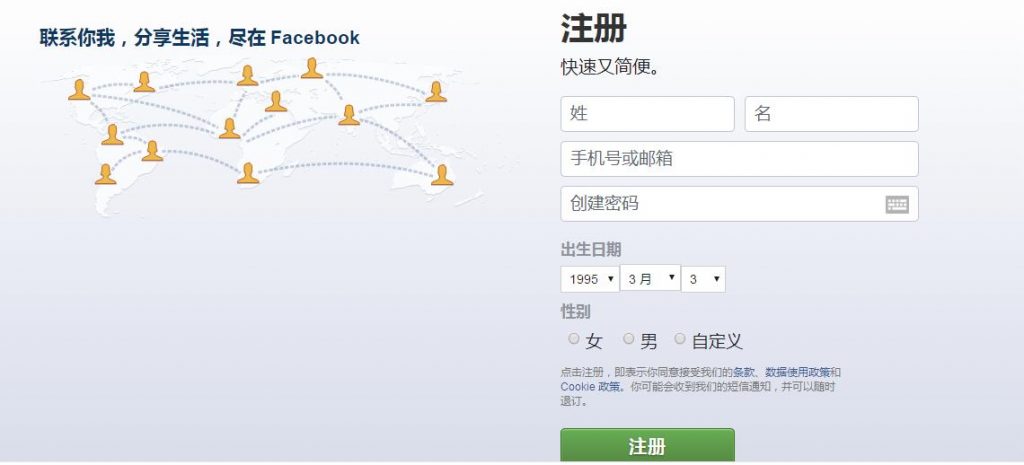This screenshot has height=465, width=1024.
Task: Focus the 姓 surname input field
Action: click(x=647, y=114)
